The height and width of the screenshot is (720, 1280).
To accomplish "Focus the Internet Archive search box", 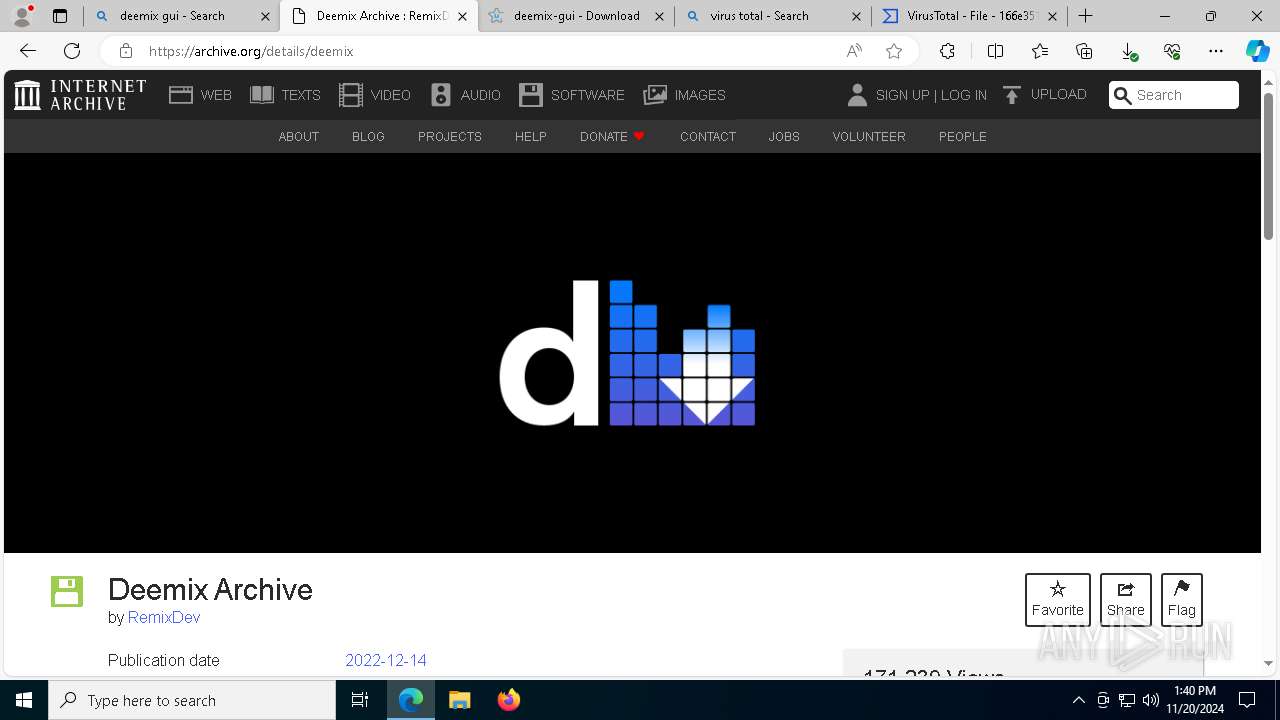I will tap(1174, 95).
